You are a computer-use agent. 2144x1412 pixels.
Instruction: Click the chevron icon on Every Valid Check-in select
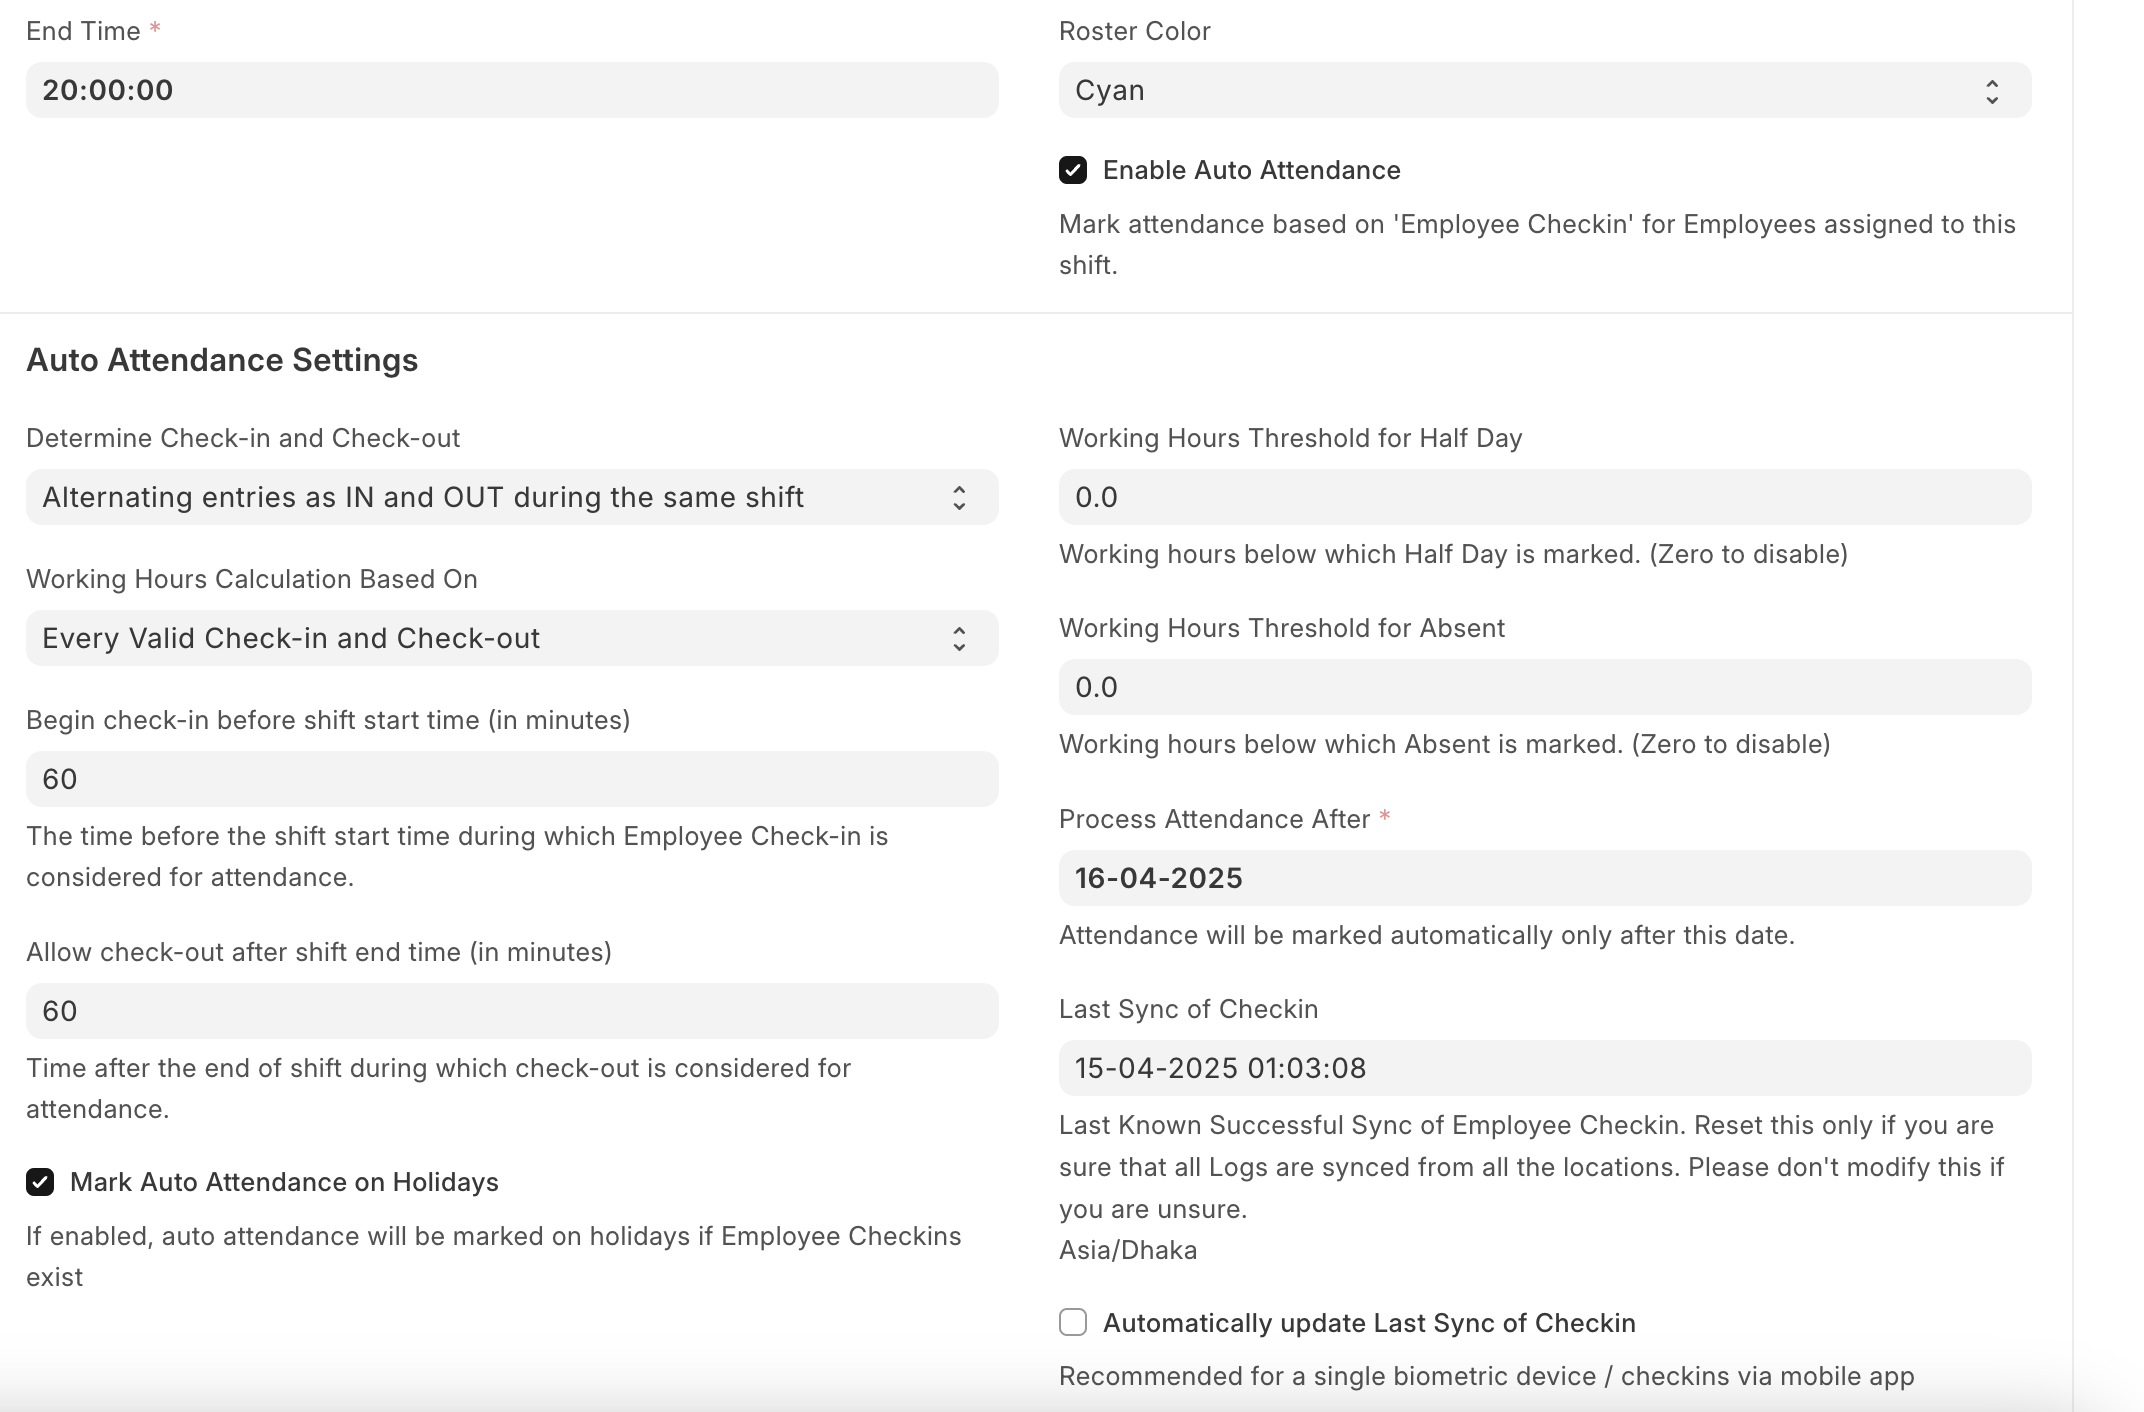(959, 639)
